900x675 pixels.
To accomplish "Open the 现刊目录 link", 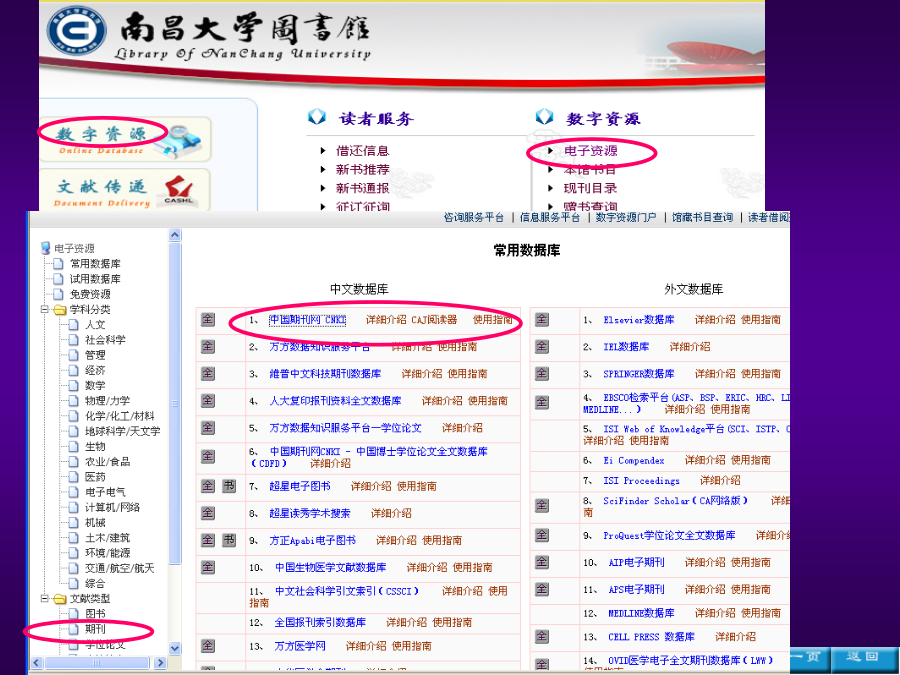I will [x=591, y=188].
